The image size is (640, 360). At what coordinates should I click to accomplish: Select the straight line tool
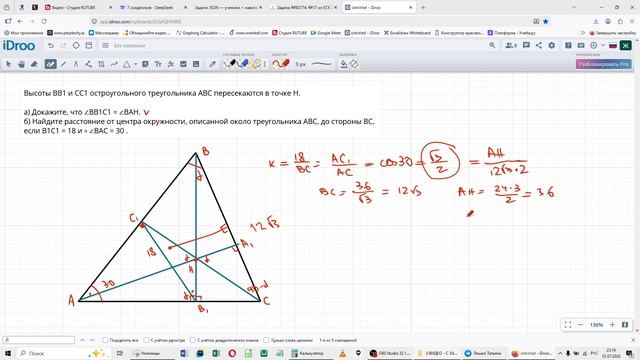pos(63,64)
